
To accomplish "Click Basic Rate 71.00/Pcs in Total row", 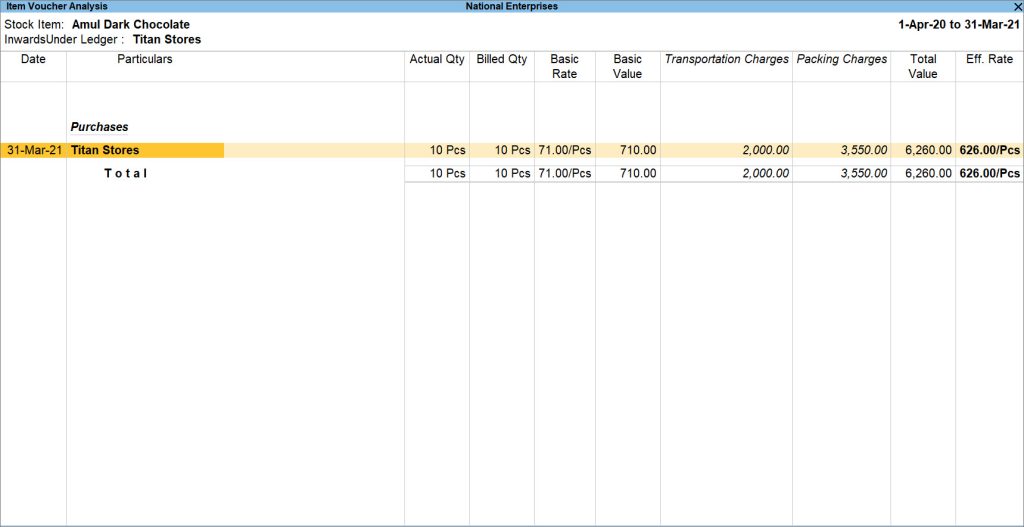I will point(565,174).
